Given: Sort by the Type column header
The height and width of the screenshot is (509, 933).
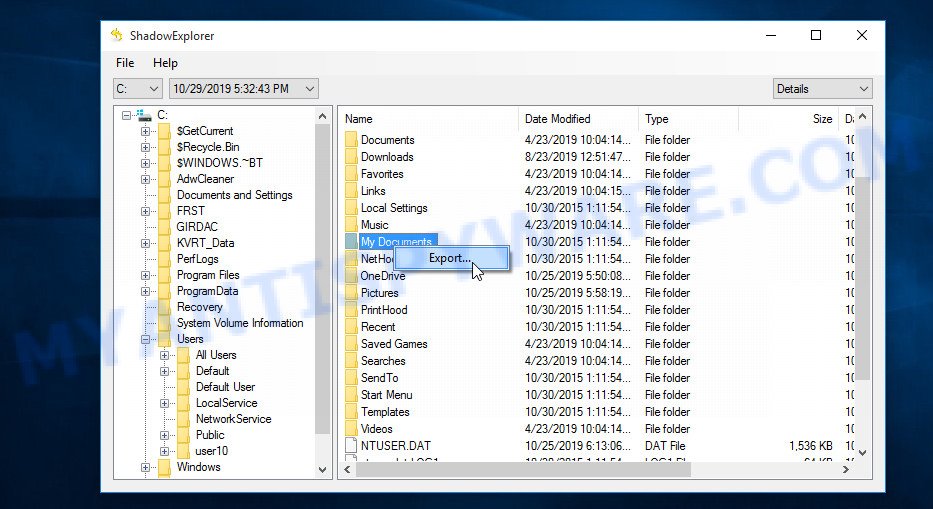Looking at the screenshot, I should (688, 119).
